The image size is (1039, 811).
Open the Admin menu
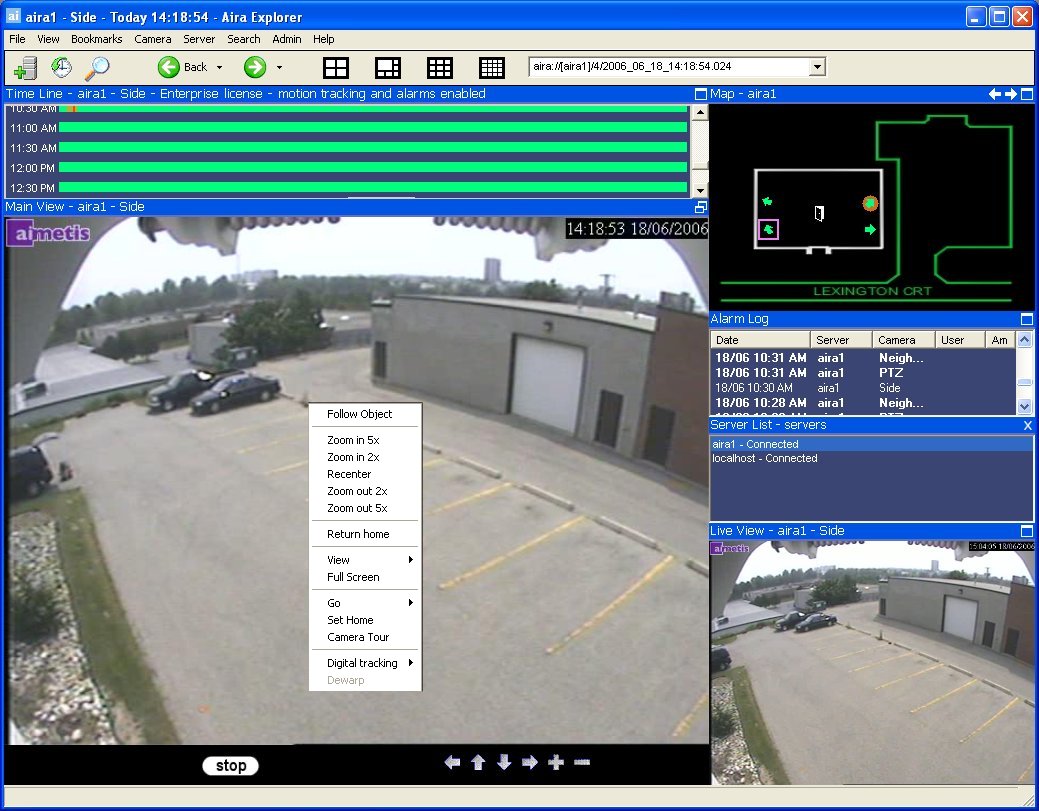[x=287, y=39]
